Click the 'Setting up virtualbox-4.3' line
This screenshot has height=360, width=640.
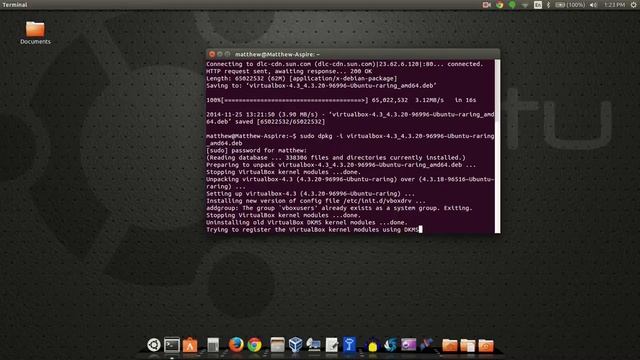(310, 194)
